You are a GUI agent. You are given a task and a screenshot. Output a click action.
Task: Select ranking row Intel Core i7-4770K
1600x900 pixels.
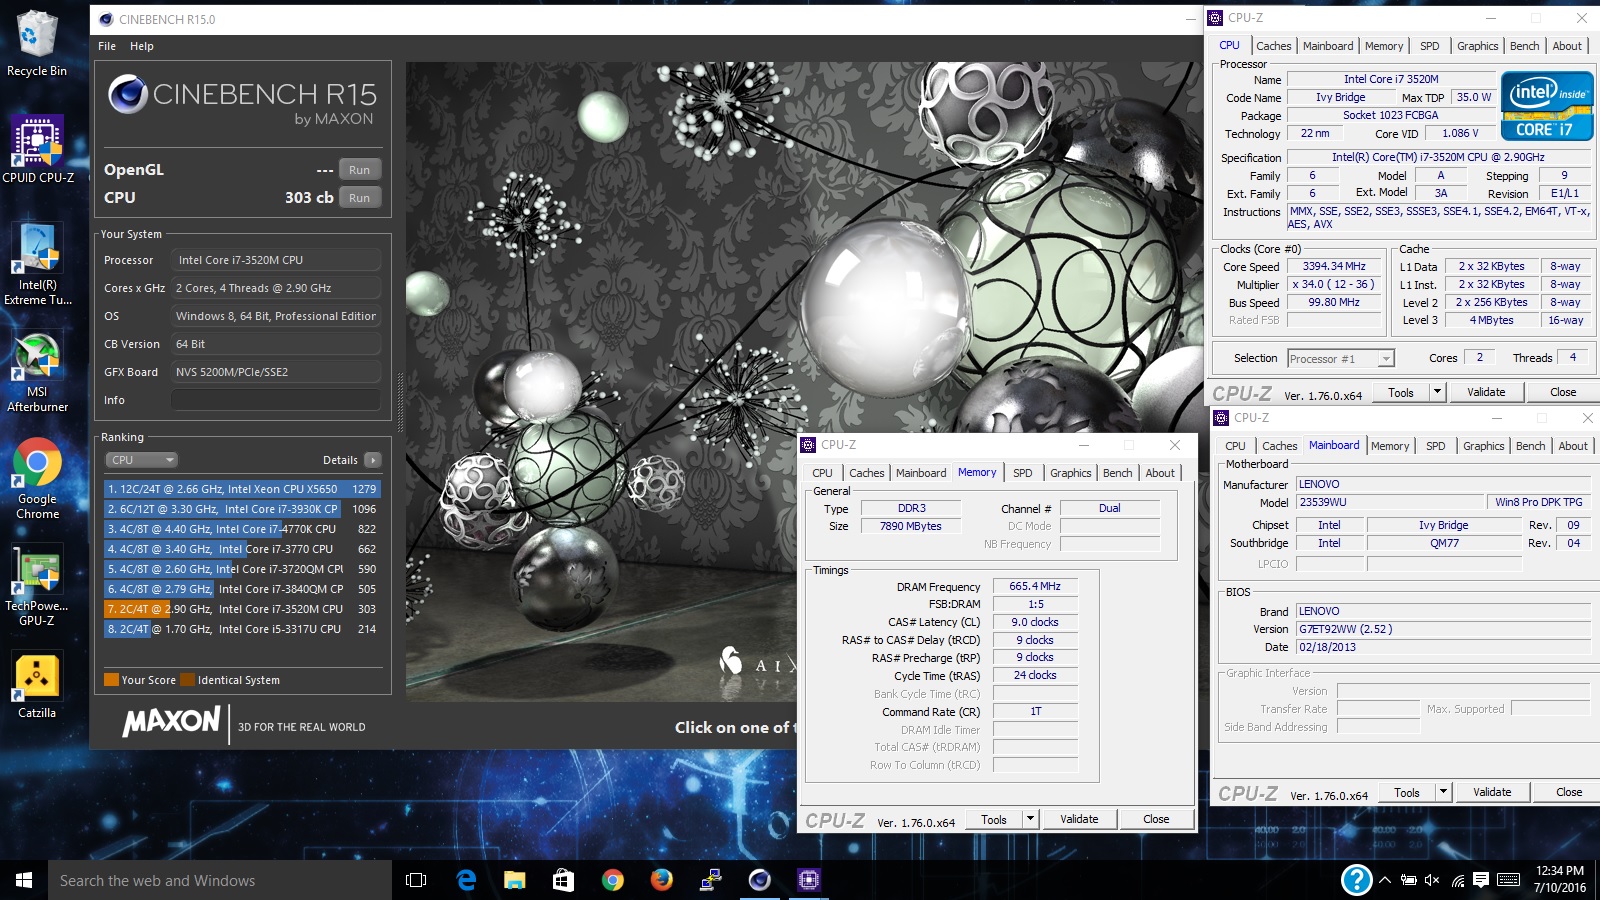click(242, 529)
